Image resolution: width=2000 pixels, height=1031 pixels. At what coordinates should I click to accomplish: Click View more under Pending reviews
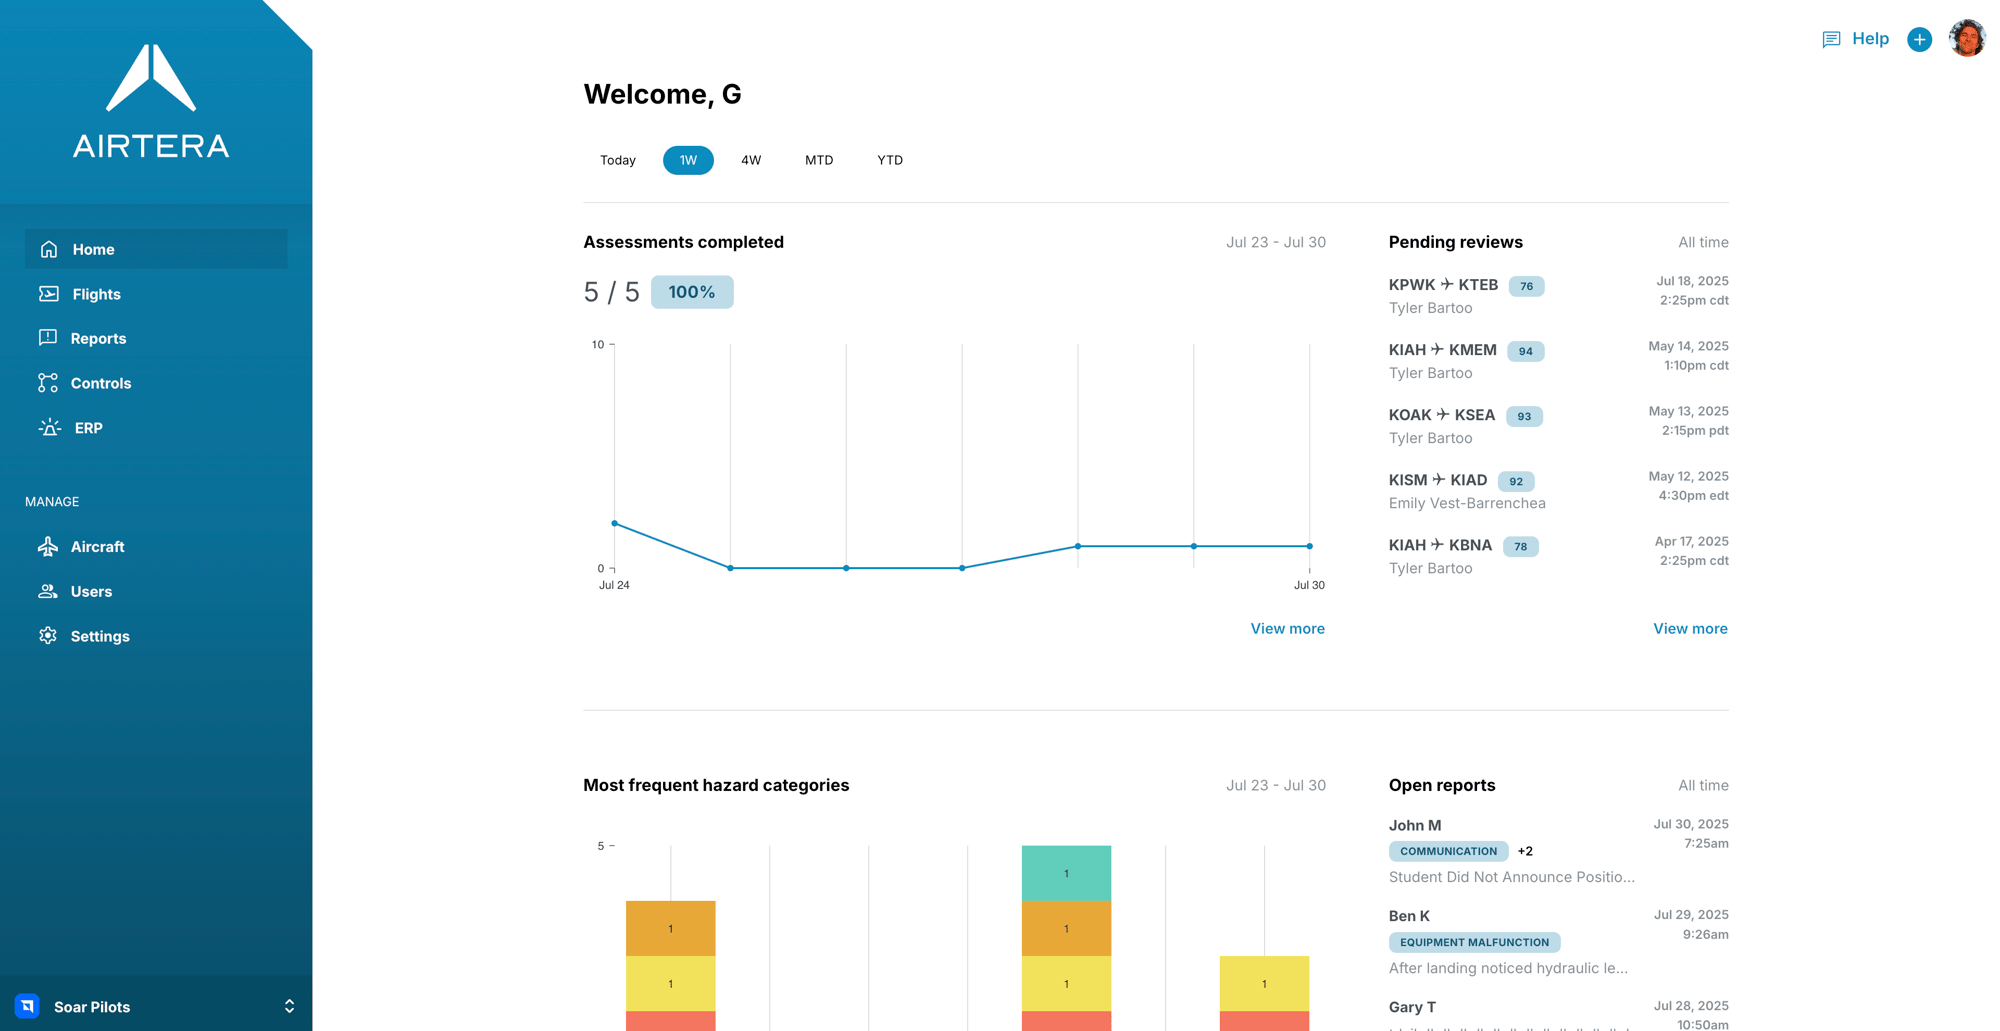1690,628
